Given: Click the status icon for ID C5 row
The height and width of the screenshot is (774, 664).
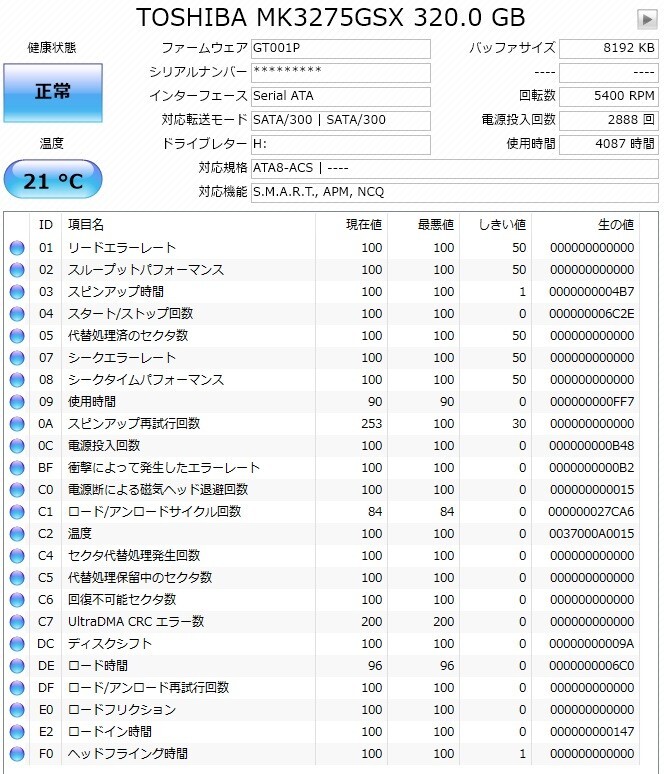Looking at the screenshot, I should pos(17,578).
